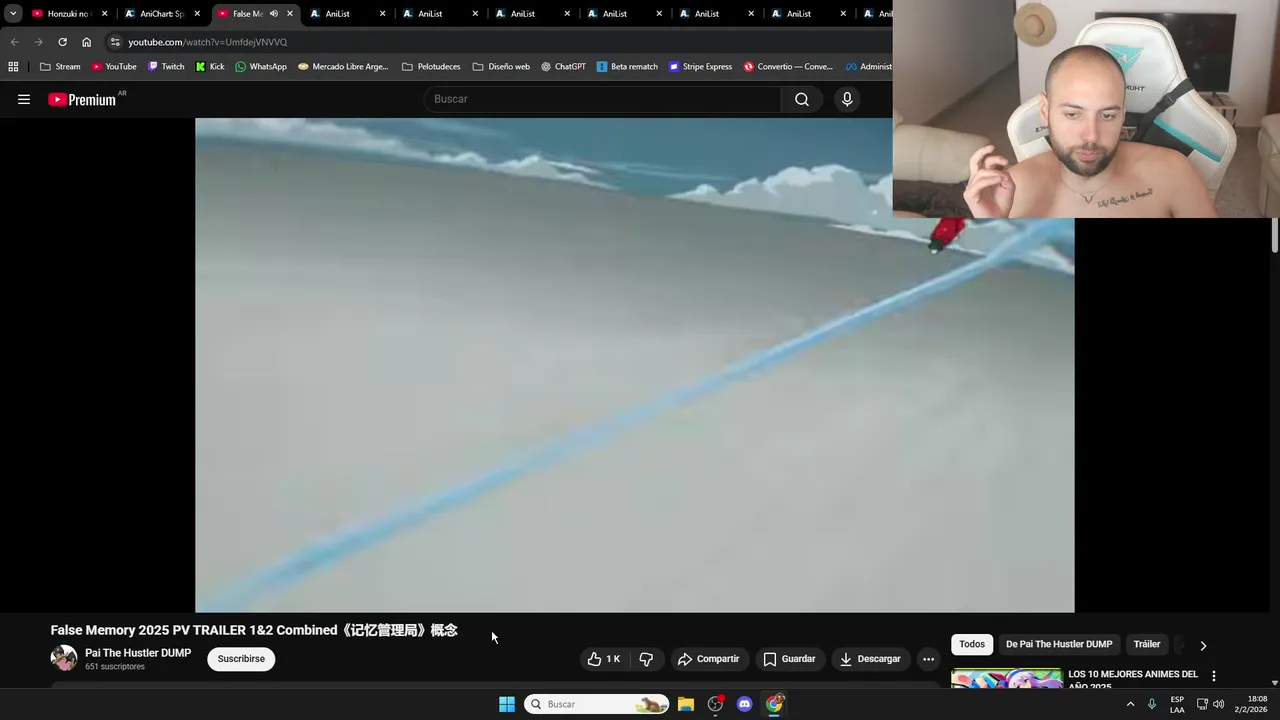Open ESP LAA keyboard language switcher
The width and height of the screenshot is (1280, 720).
(1177, 704)
